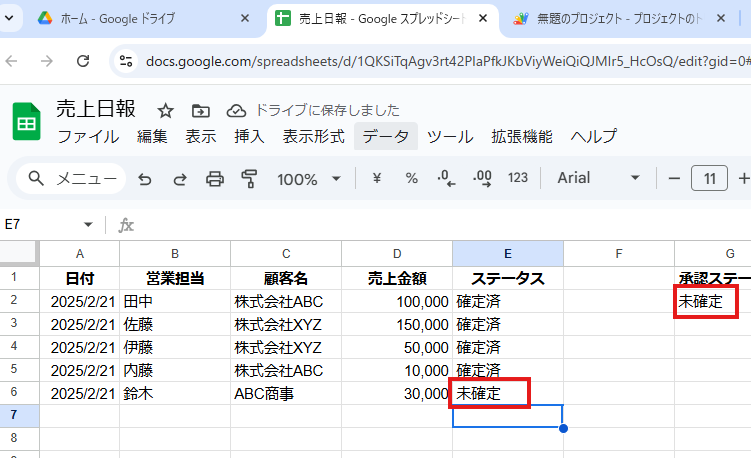Open the ヘルプ menu
The image size is (751, 458).
[593, 137]
